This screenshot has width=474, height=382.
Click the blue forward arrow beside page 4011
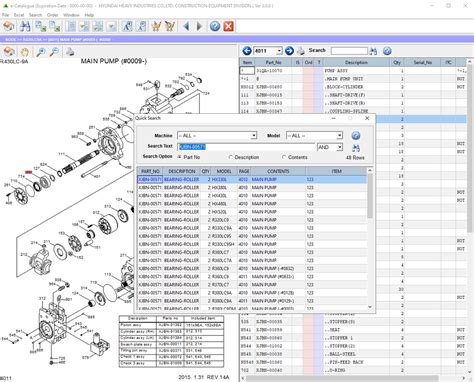(289, 51)
